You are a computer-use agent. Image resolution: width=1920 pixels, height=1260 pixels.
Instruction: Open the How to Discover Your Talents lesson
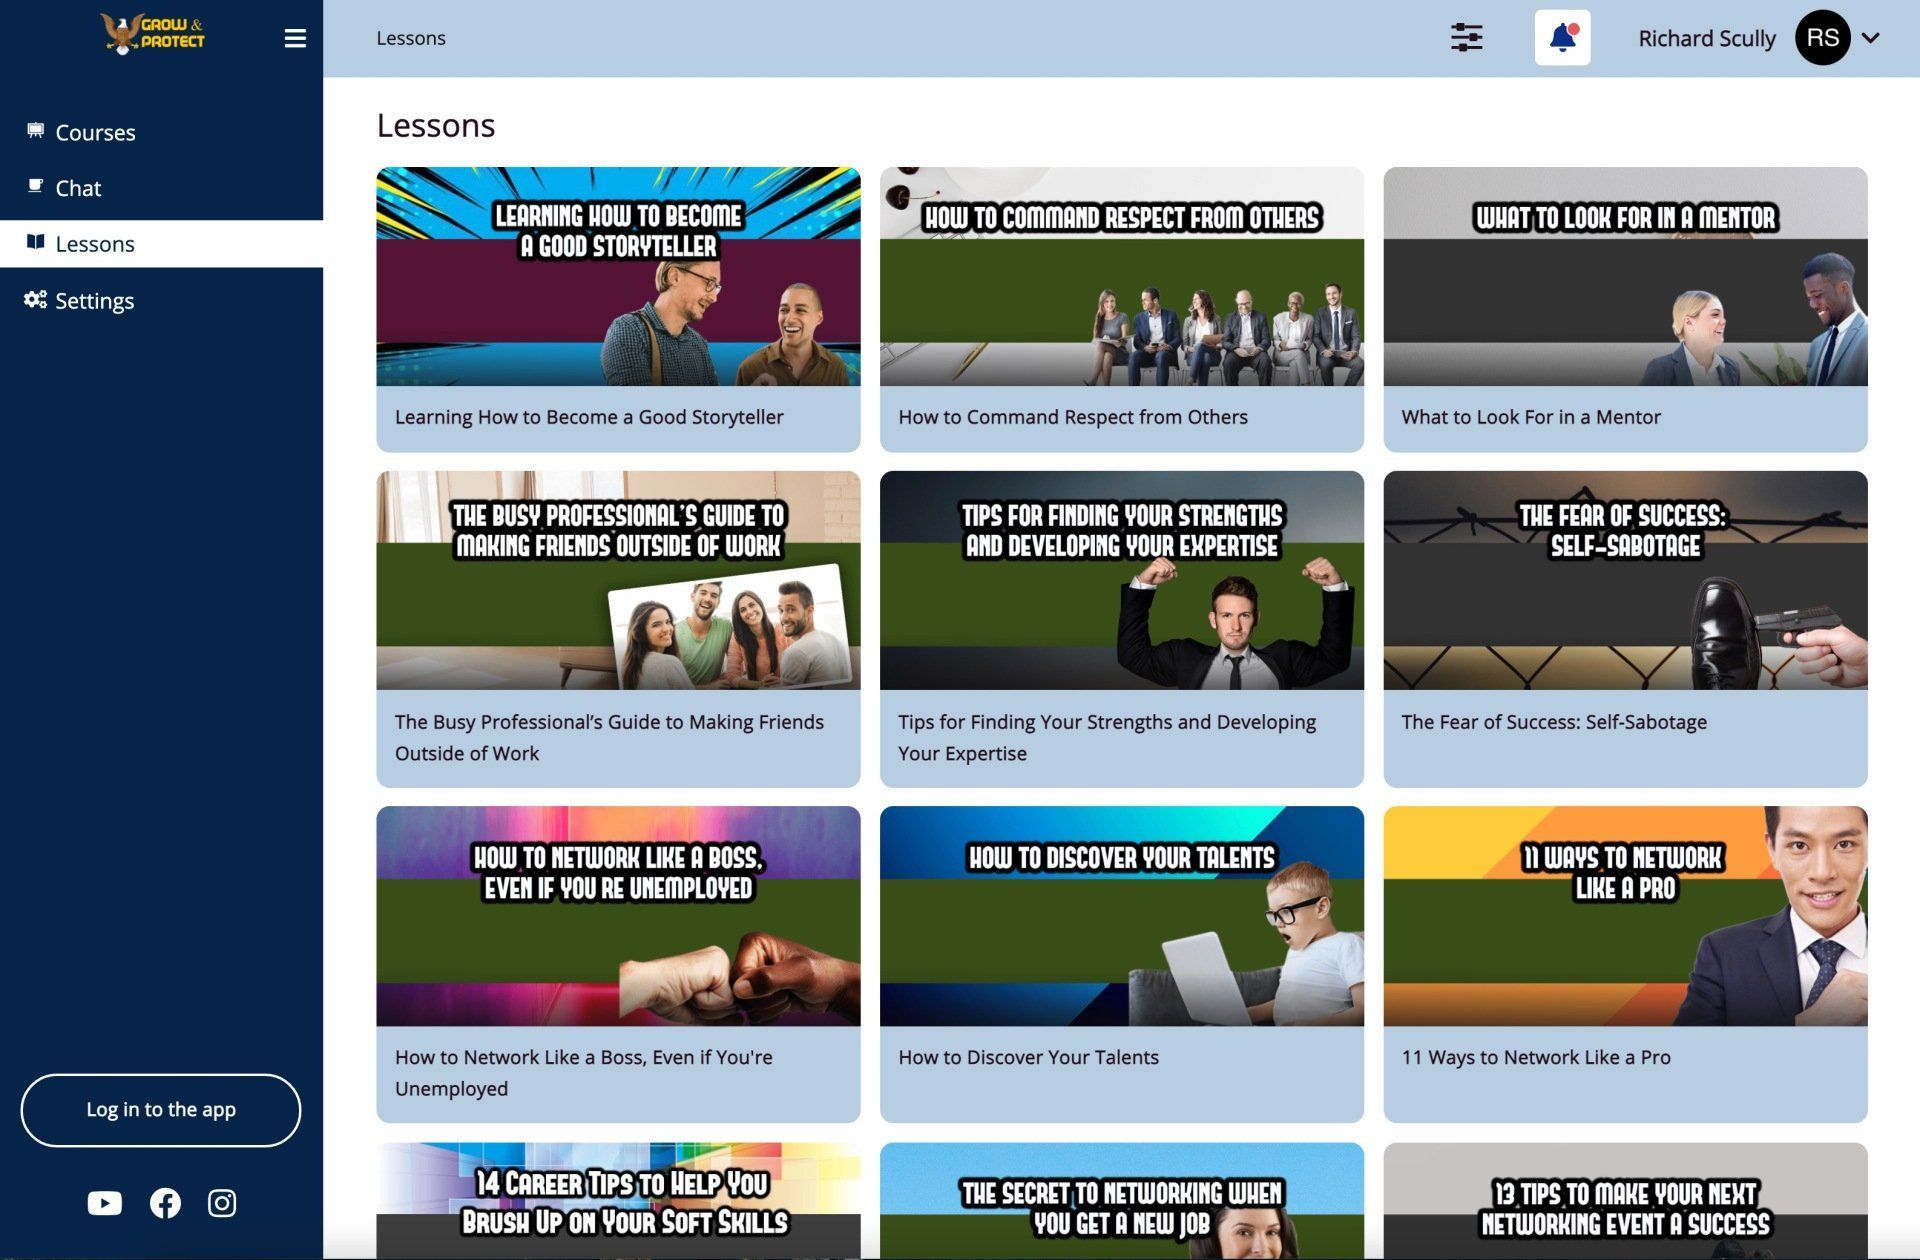click(1121, 916)
